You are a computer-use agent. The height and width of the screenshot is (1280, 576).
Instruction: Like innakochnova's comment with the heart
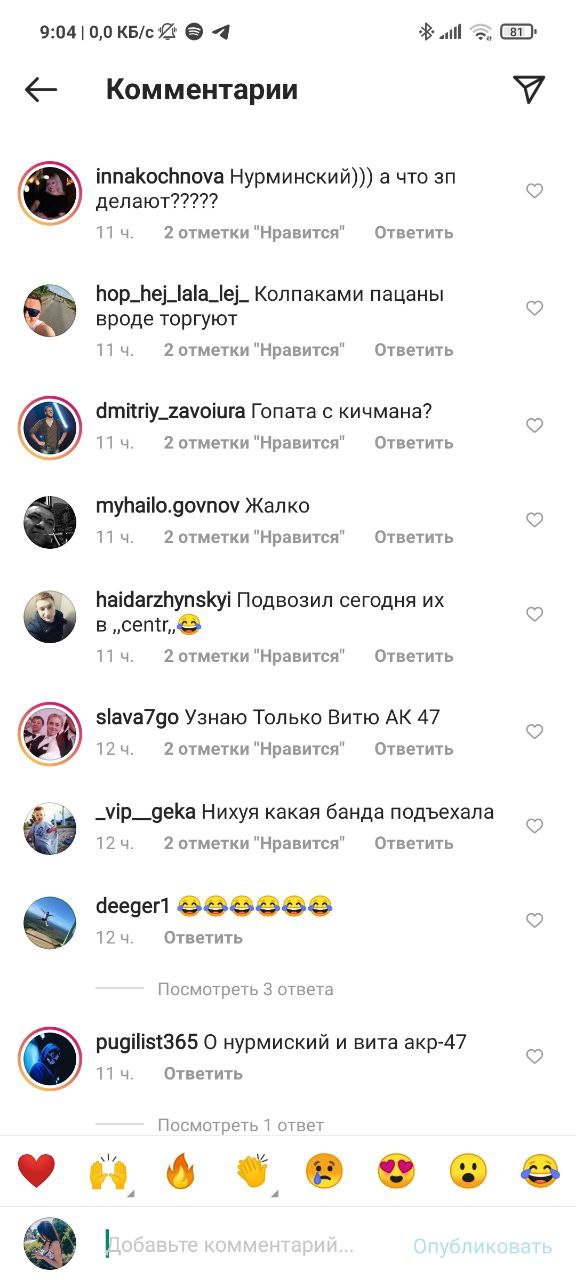[535, 191]
